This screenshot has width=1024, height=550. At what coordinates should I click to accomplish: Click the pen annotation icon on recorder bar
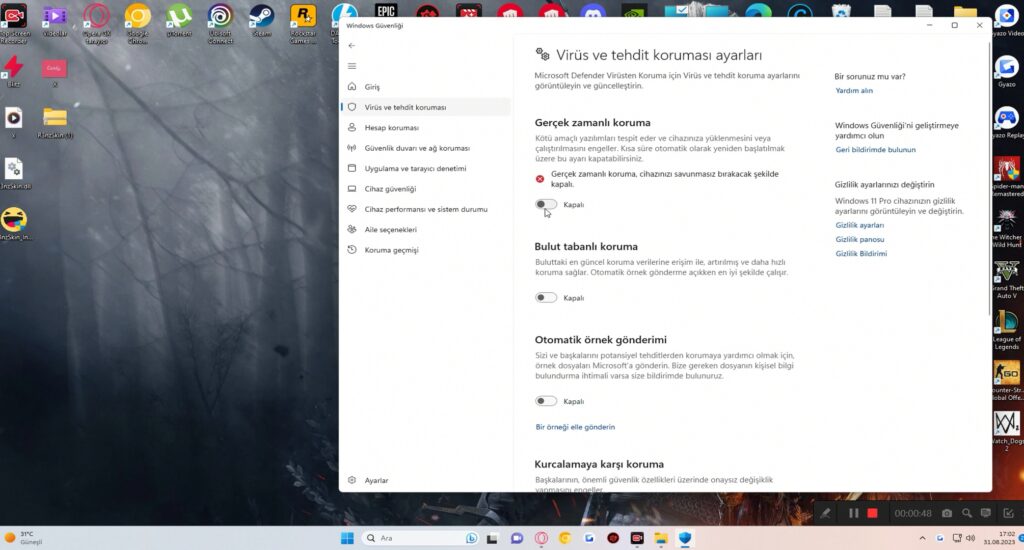825,513
